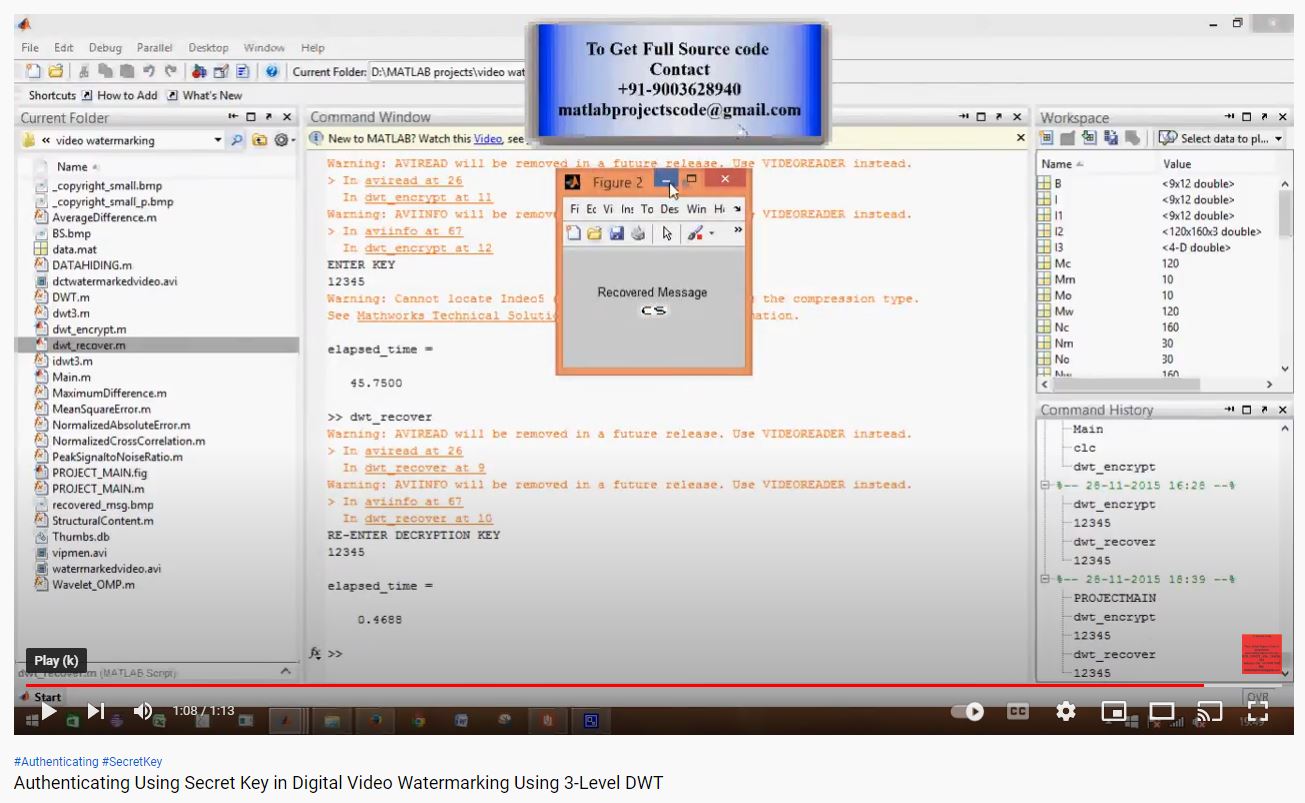Viewport: 1305px width, 803px height.
Task: Enable theater mode
Action: (1161, 711)
